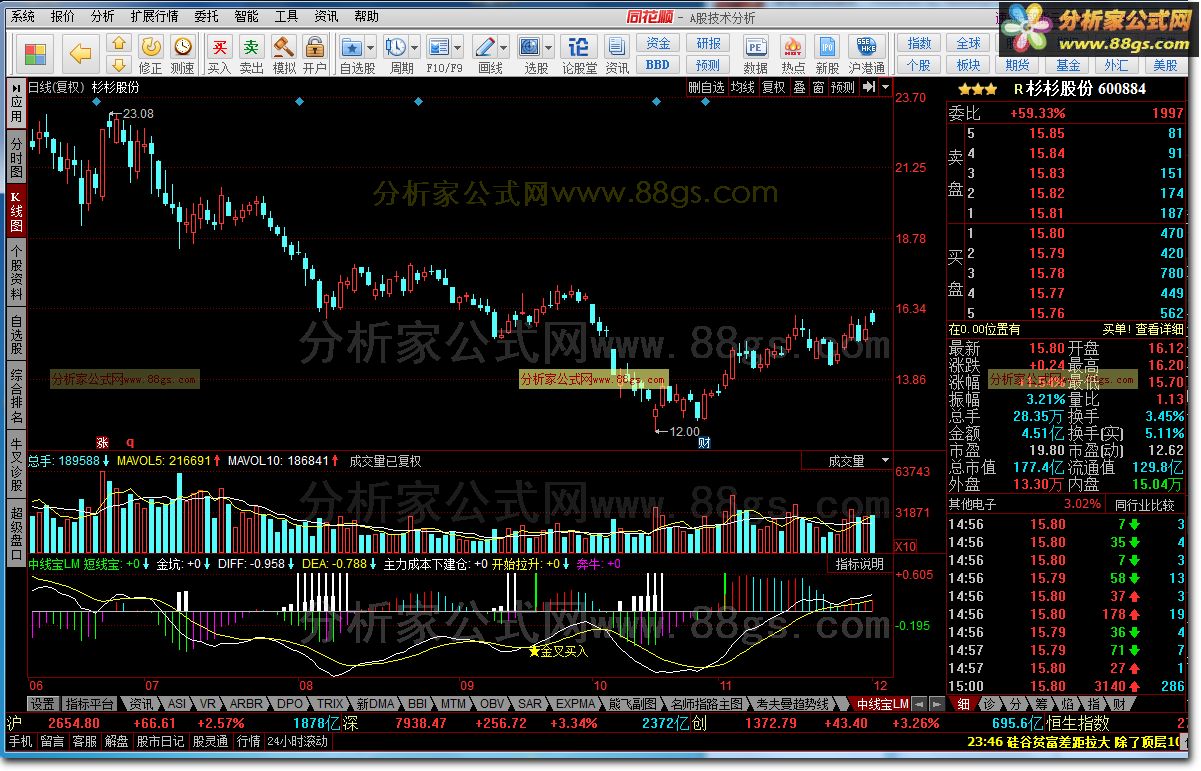Image resolution: width=1201 pixels, height=771 pixels.
Task: Open the 资讯 news document icon
Action: [617, 54]
